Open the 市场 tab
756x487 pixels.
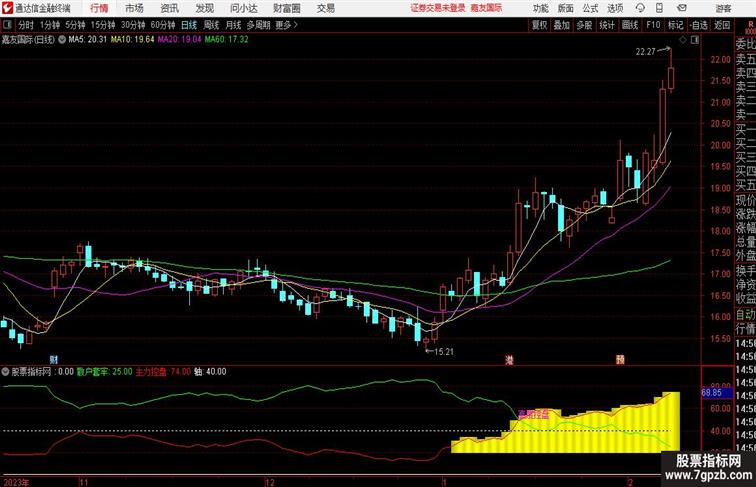134,8
